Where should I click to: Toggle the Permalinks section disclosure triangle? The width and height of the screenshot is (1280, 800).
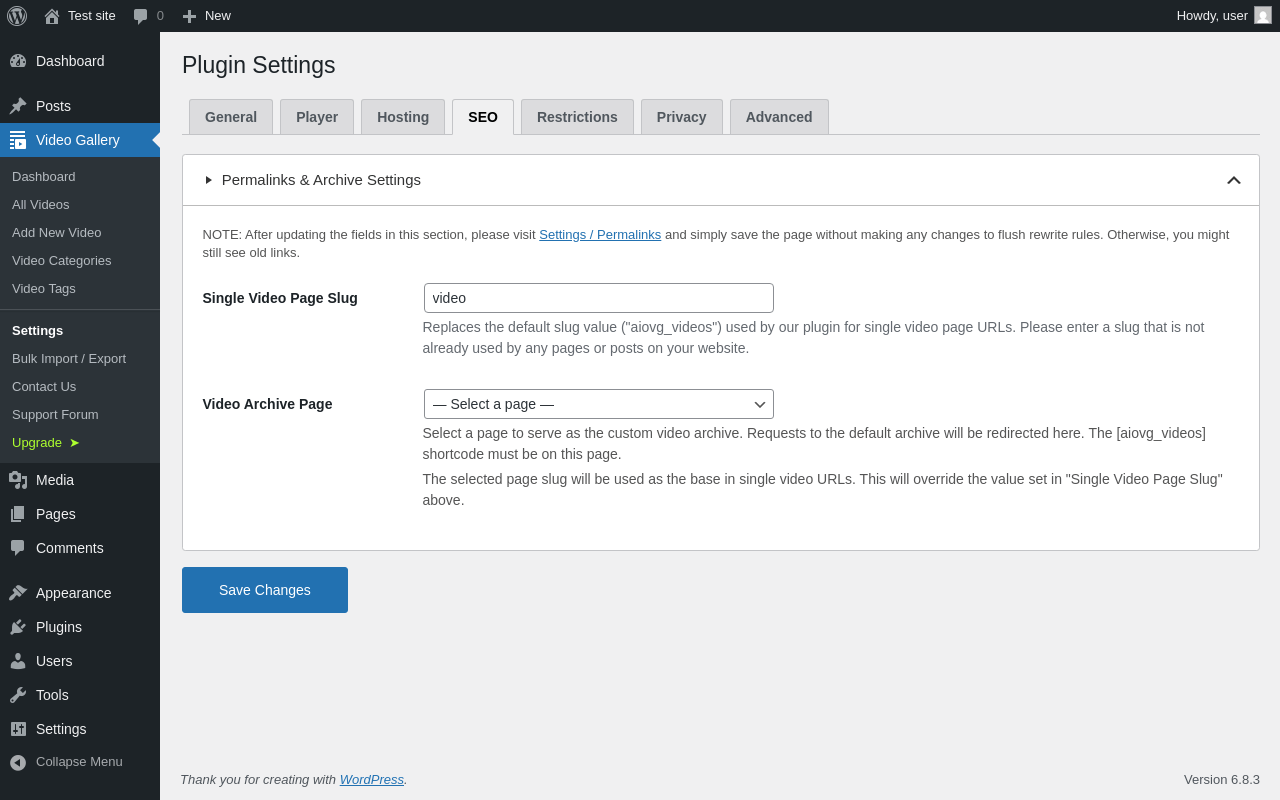point(209,180)
